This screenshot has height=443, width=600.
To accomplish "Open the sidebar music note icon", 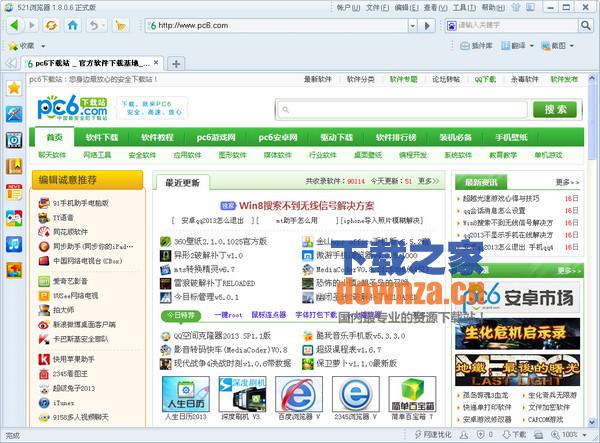I will pos(14,244).
